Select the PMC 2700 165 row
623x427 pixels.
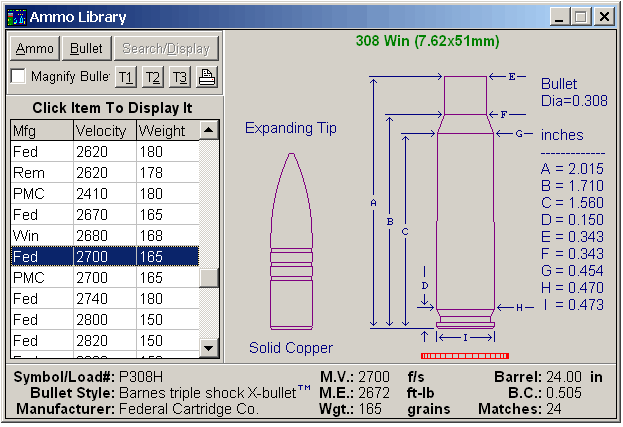(105, 278)
